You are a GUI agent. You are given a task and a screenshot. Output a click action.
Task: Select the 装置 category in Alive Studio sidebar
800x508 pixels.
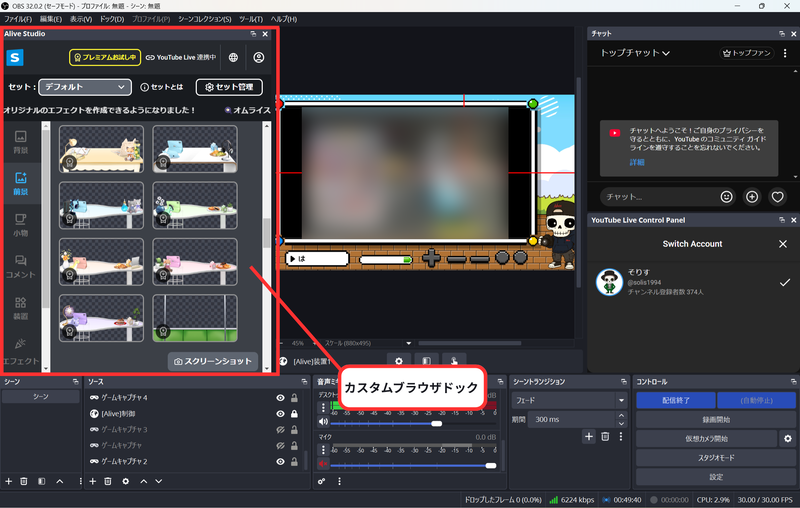click(20, 309)
